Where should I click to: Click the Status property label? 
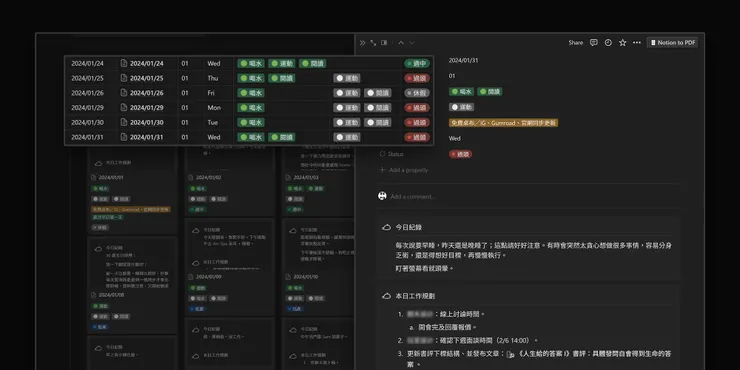tap(395, 154)
